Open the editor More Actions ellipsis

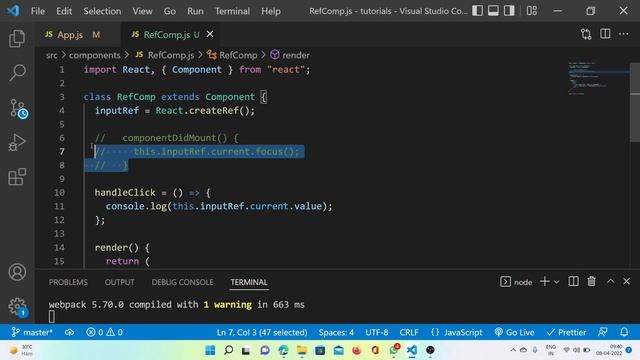coord(623,34)
